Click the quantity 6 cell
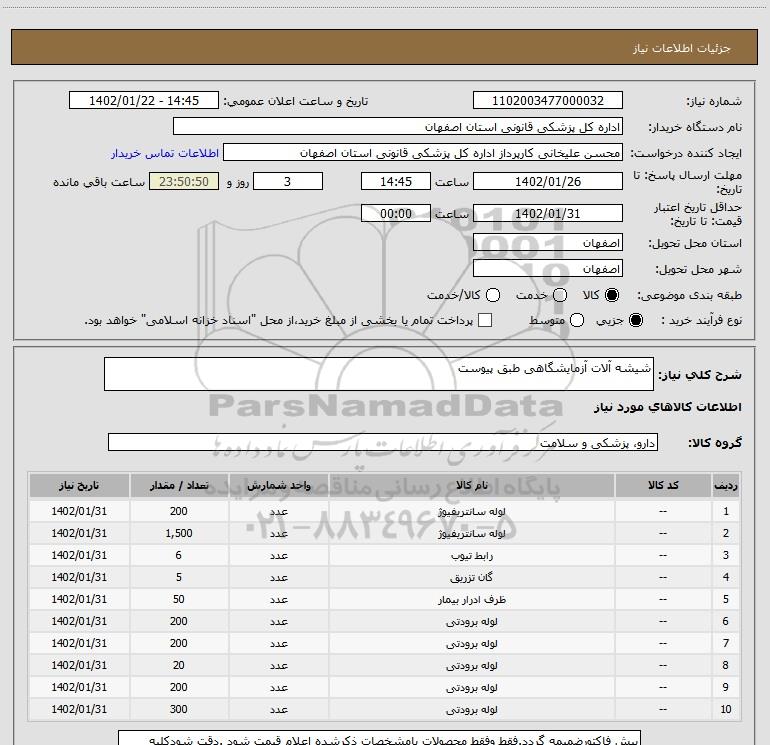The image size is (770, 745). [179, 555]
